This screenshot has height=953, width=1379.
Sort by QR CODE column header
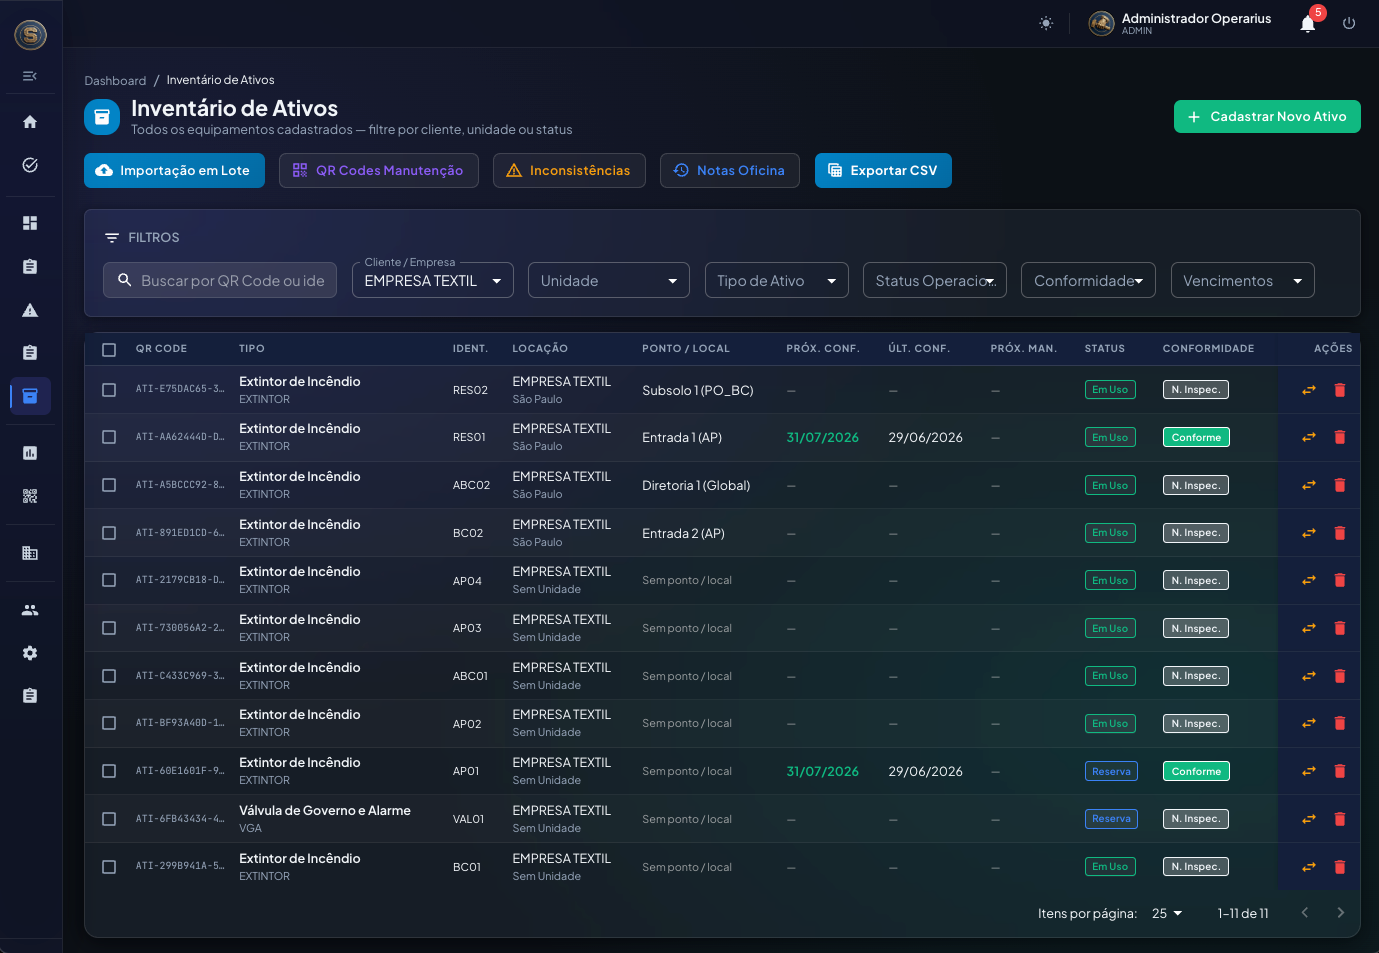(162, 349)
